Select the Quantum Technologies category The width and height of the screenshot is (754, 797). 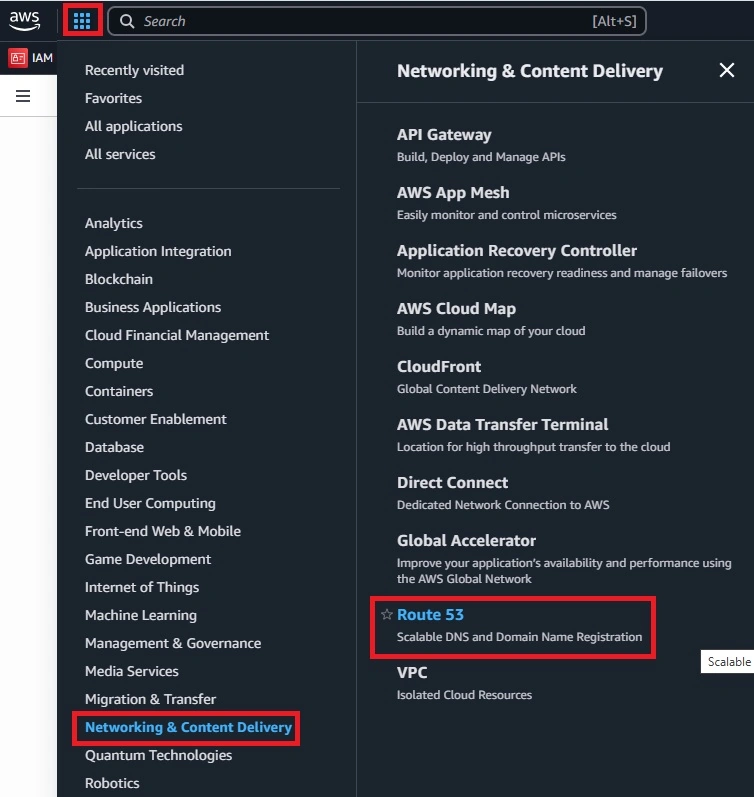(x=159, y=755)
